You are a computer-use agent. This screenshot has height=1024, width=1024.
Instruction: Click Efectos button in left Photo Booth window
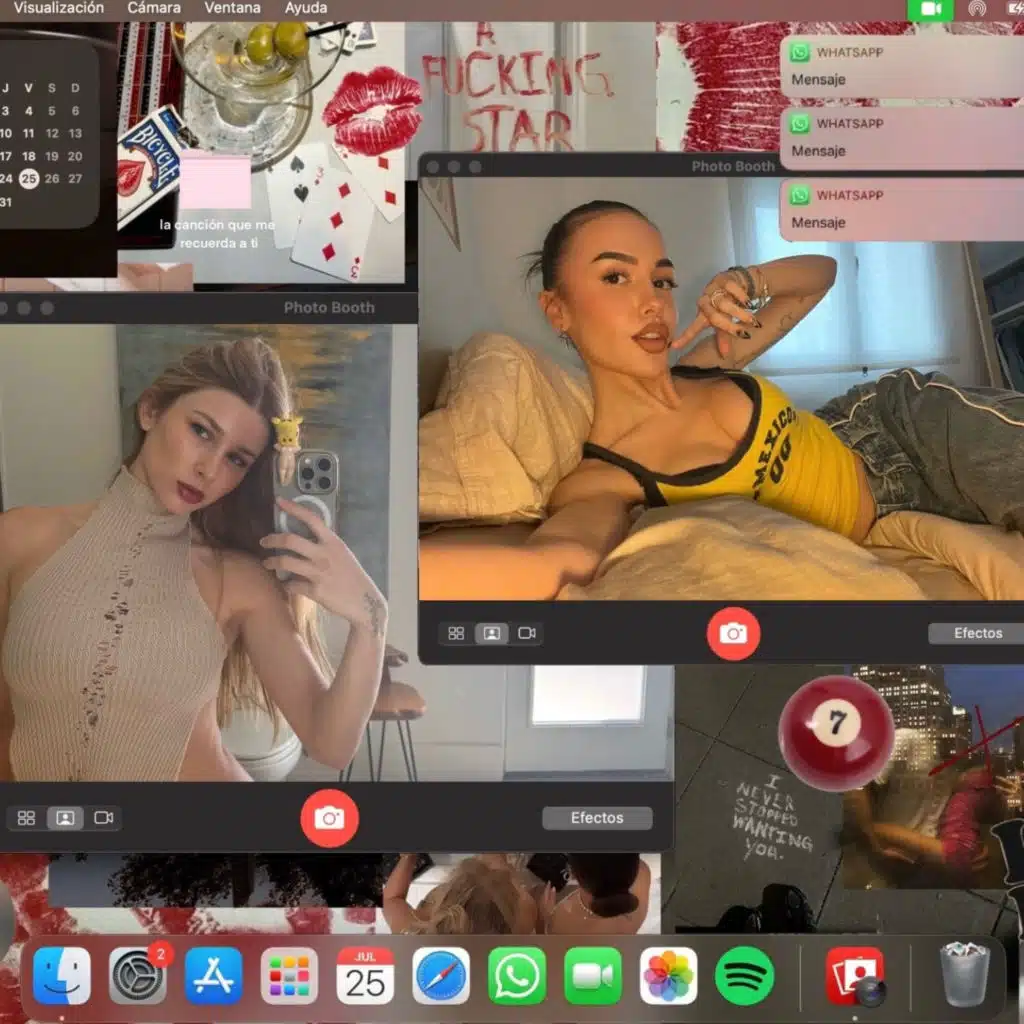597,818
